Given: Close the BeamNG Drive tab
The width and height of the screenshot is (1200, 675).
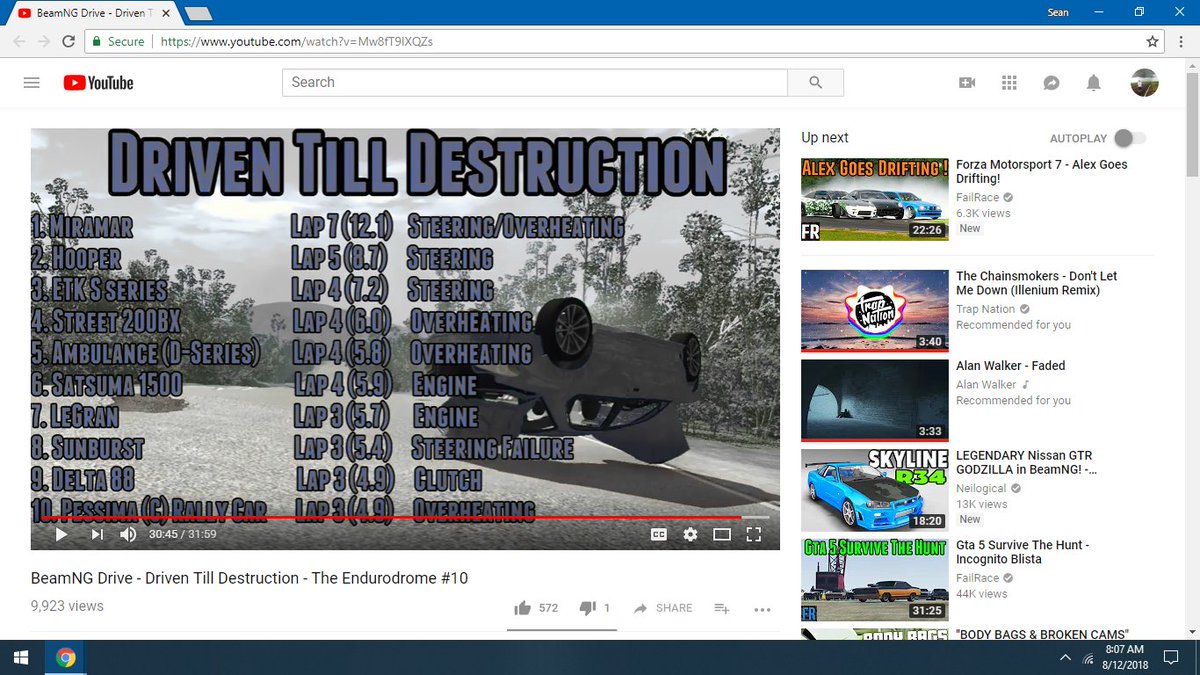Looking at the screenshot, I should [x=164, y=13].
